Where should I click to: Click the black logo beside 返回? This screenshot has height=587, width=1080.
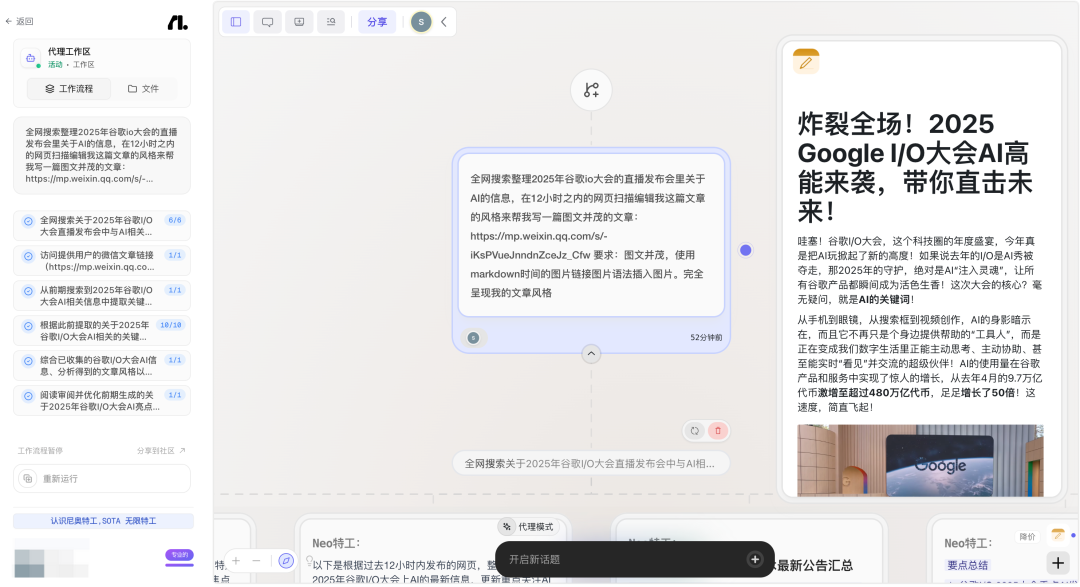pos(177,23)
